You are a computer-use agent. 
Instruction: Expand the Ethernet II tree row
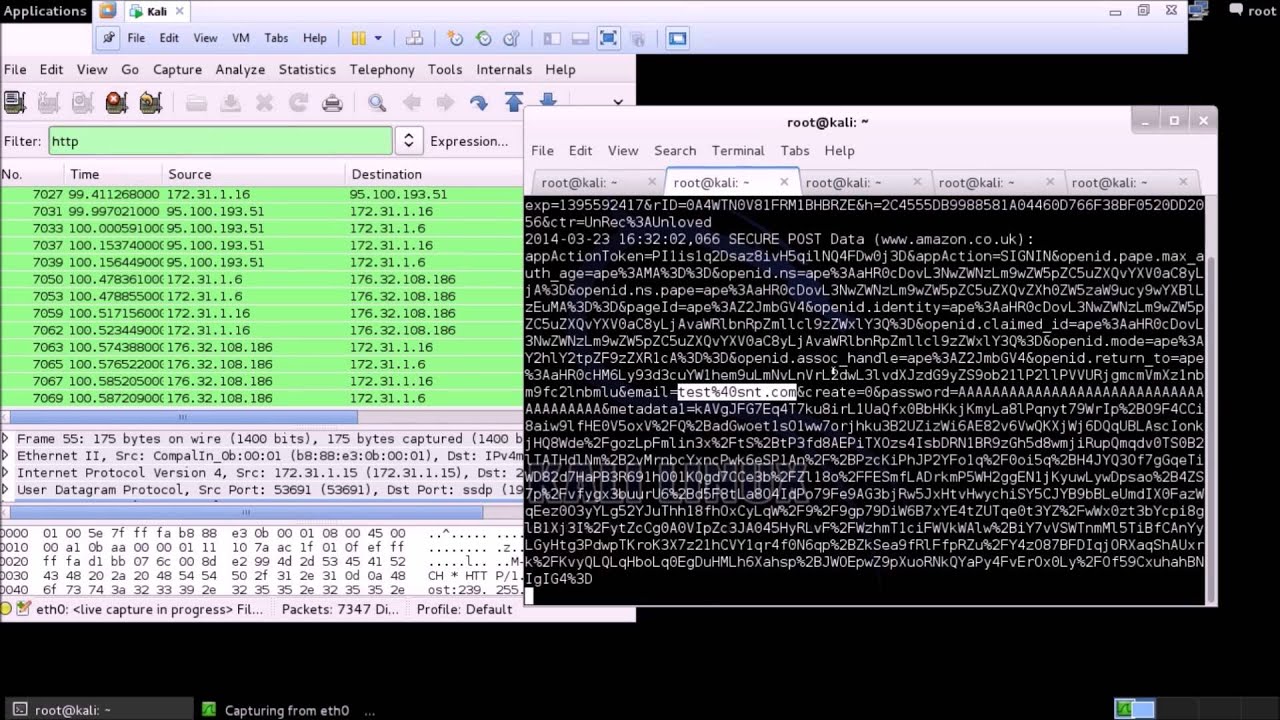click(x=7, y=456)
